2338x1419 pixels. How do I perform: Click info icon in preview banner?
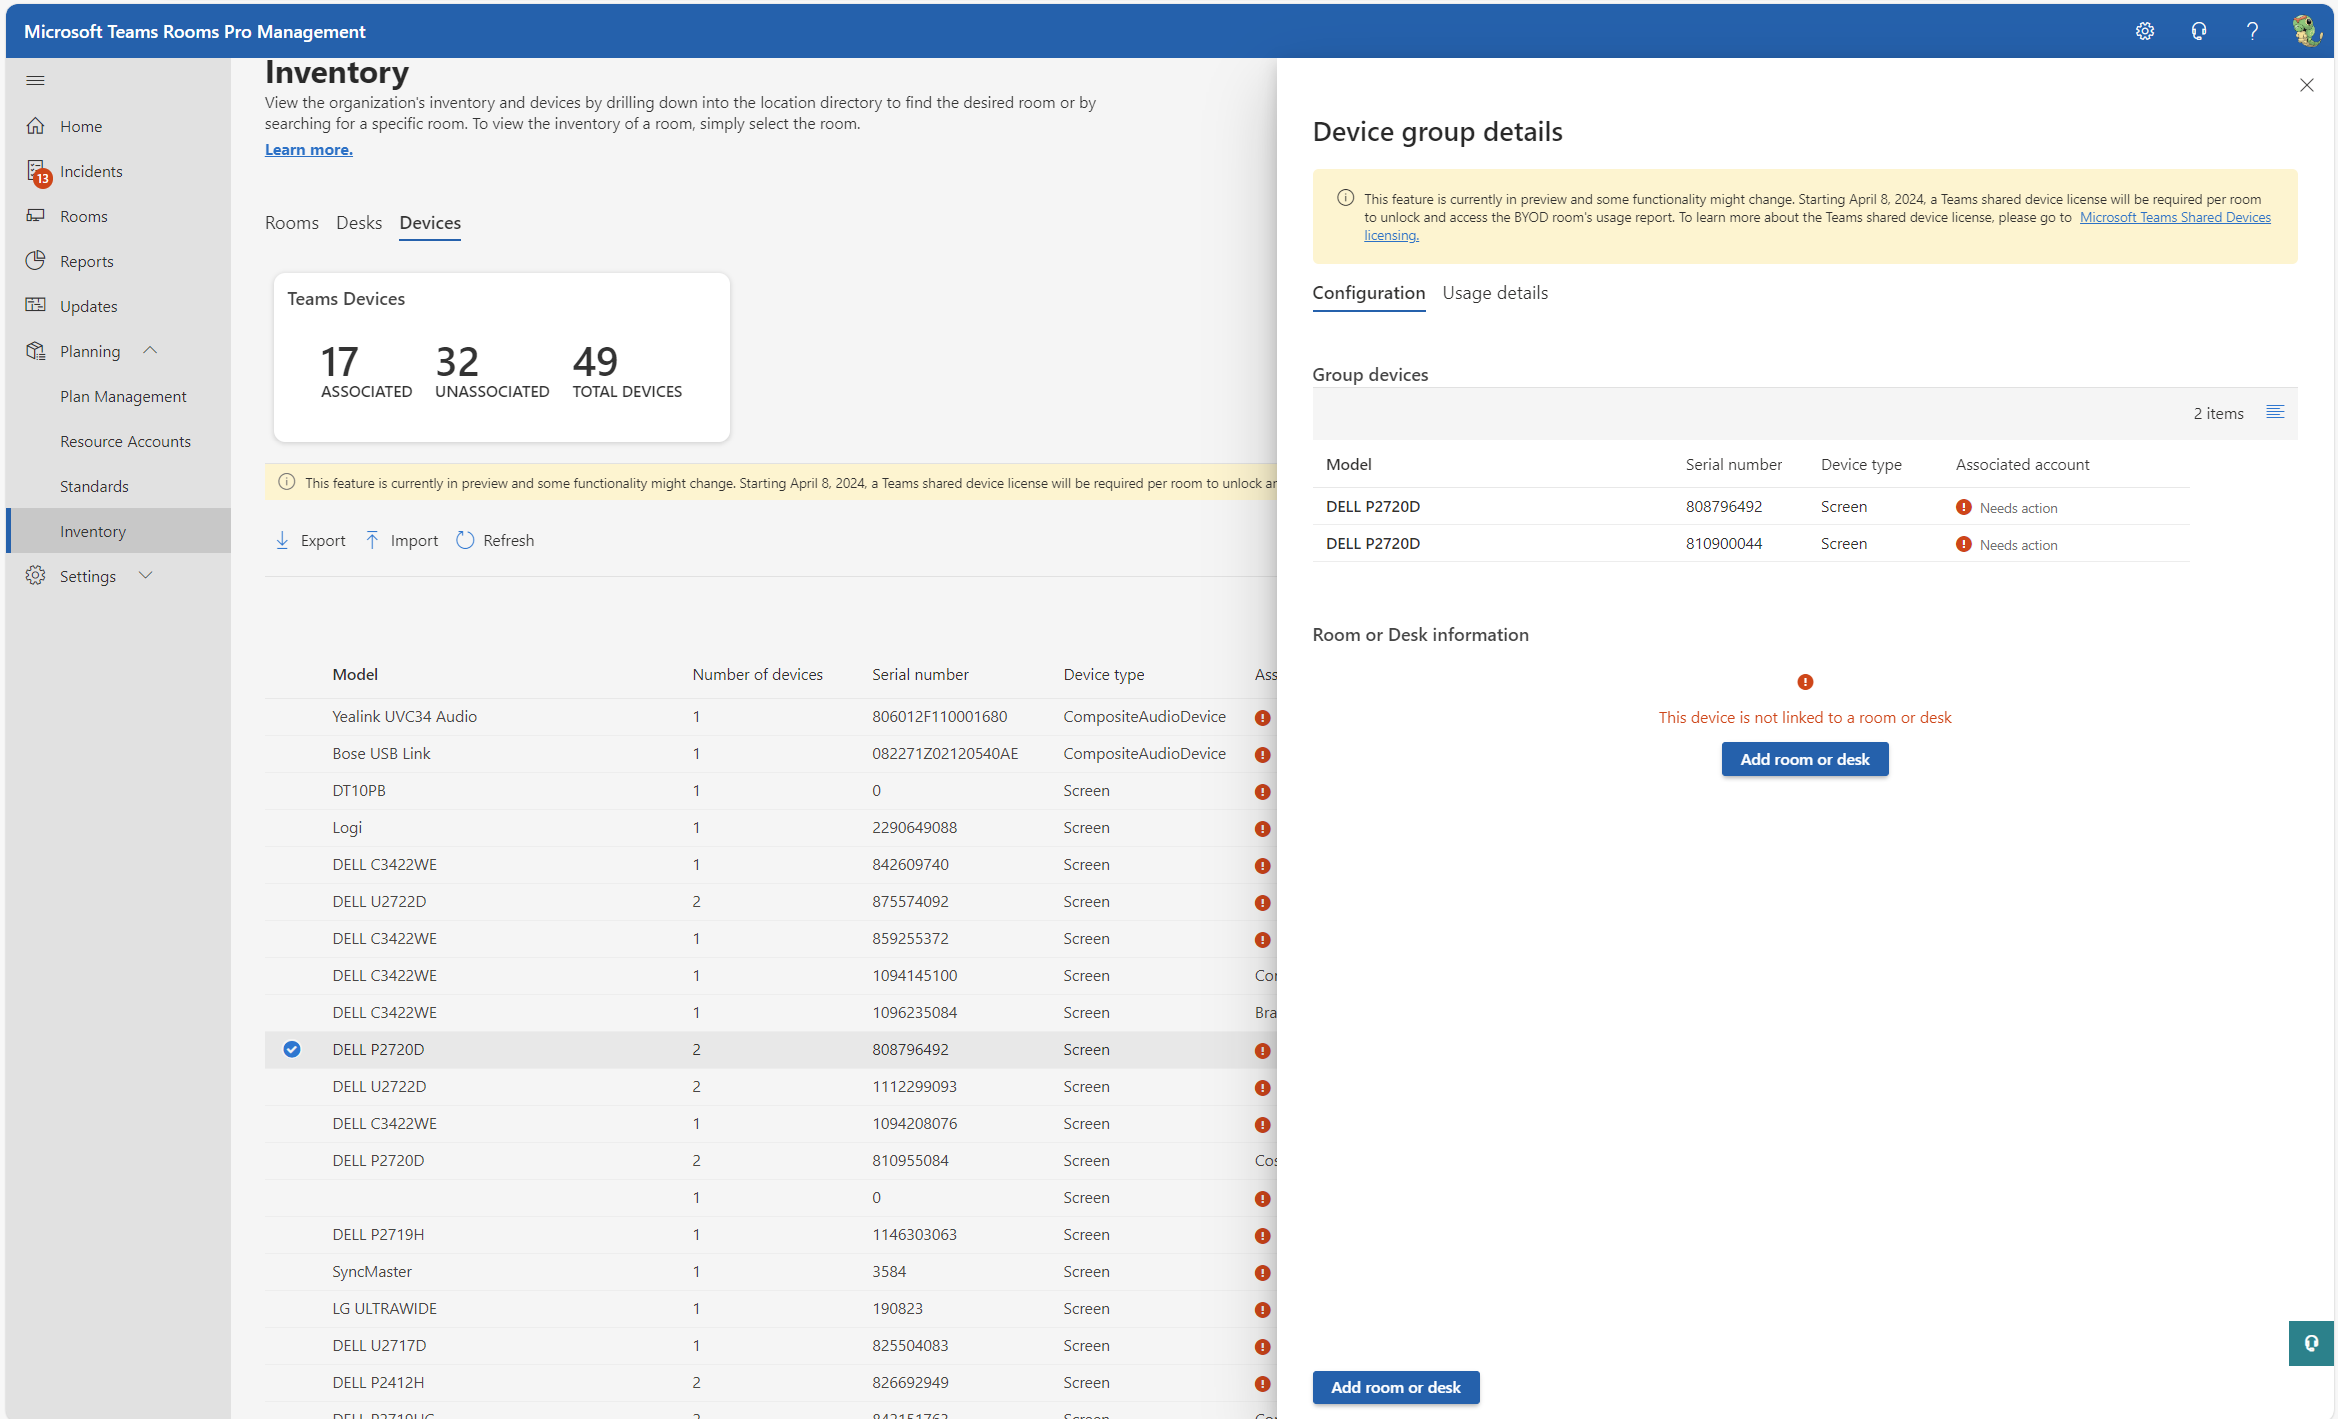(x=1345, y=198)
